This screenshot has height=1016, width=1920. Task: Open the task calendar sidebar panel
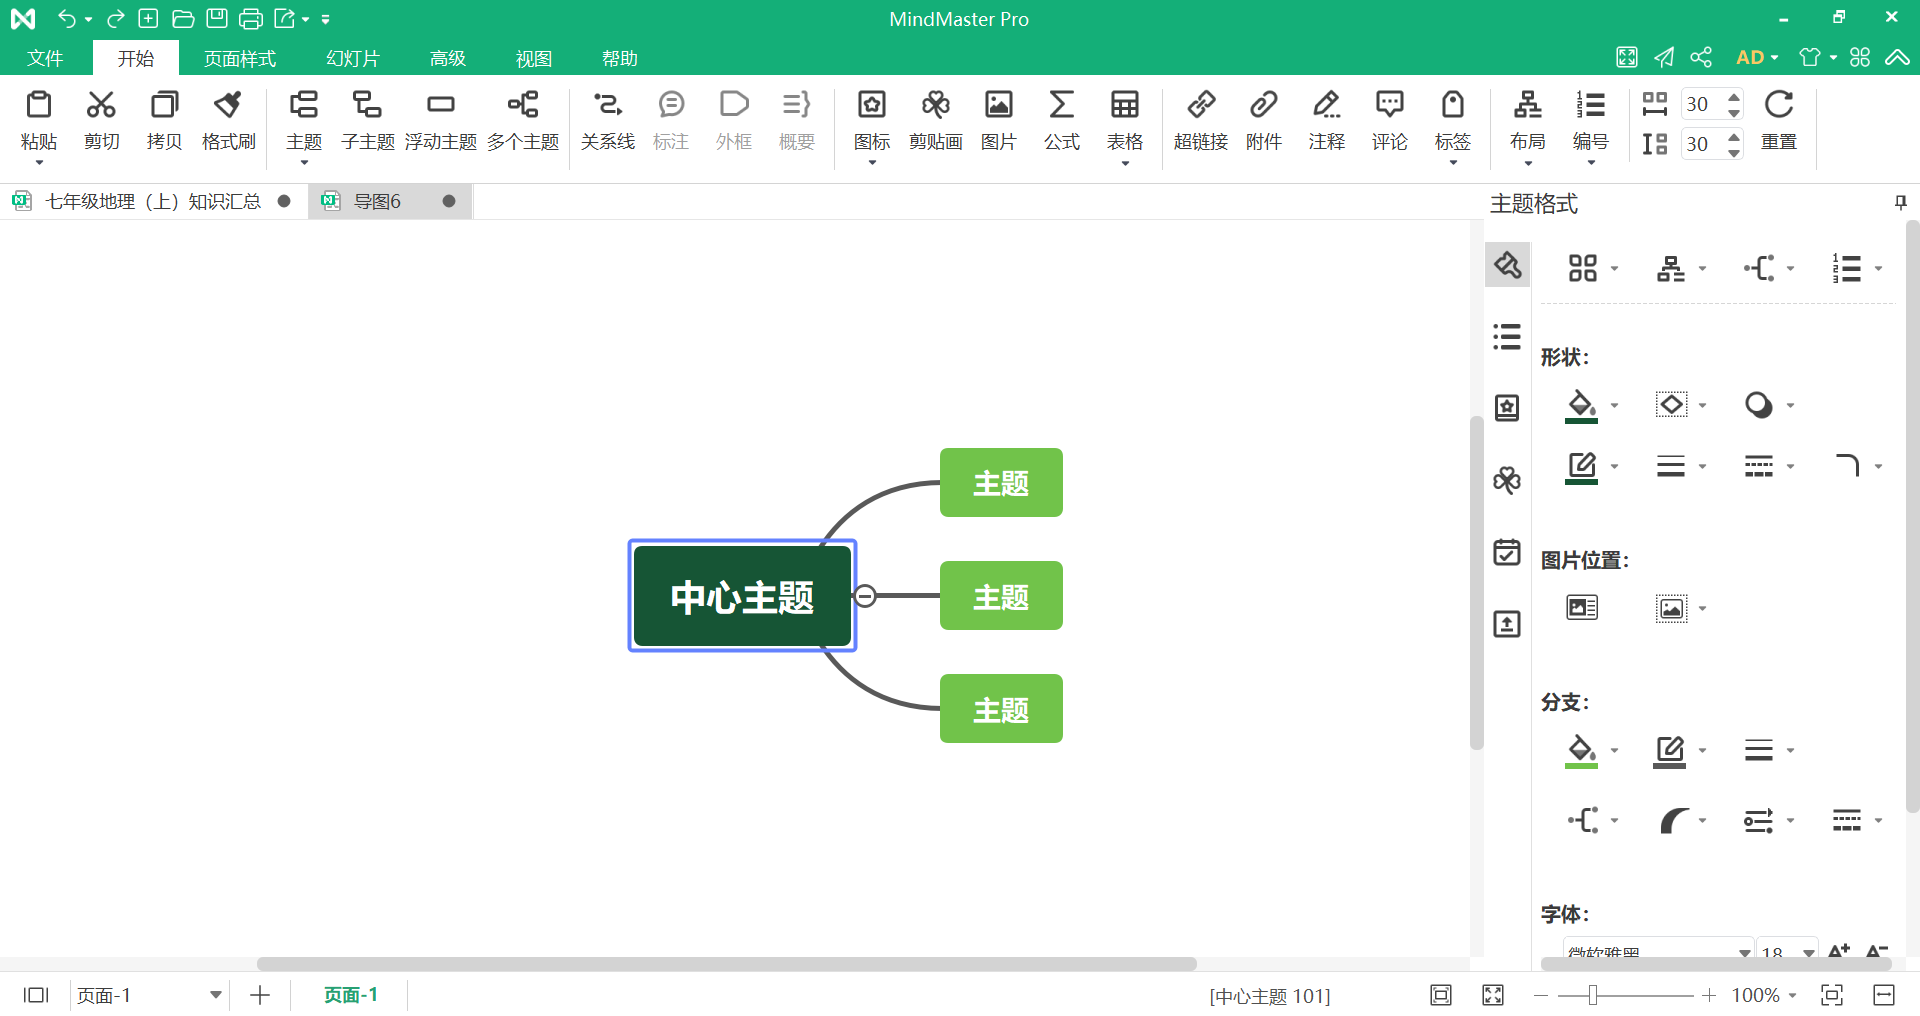[x=1507, y=552]
